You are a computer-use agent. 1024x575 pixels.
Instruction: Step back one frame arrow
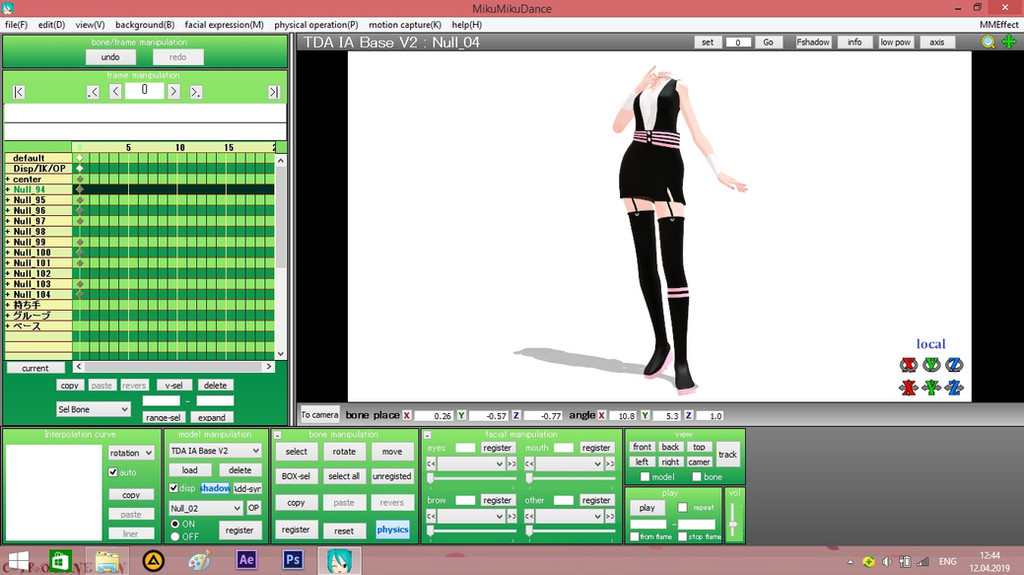click(115, 91)
